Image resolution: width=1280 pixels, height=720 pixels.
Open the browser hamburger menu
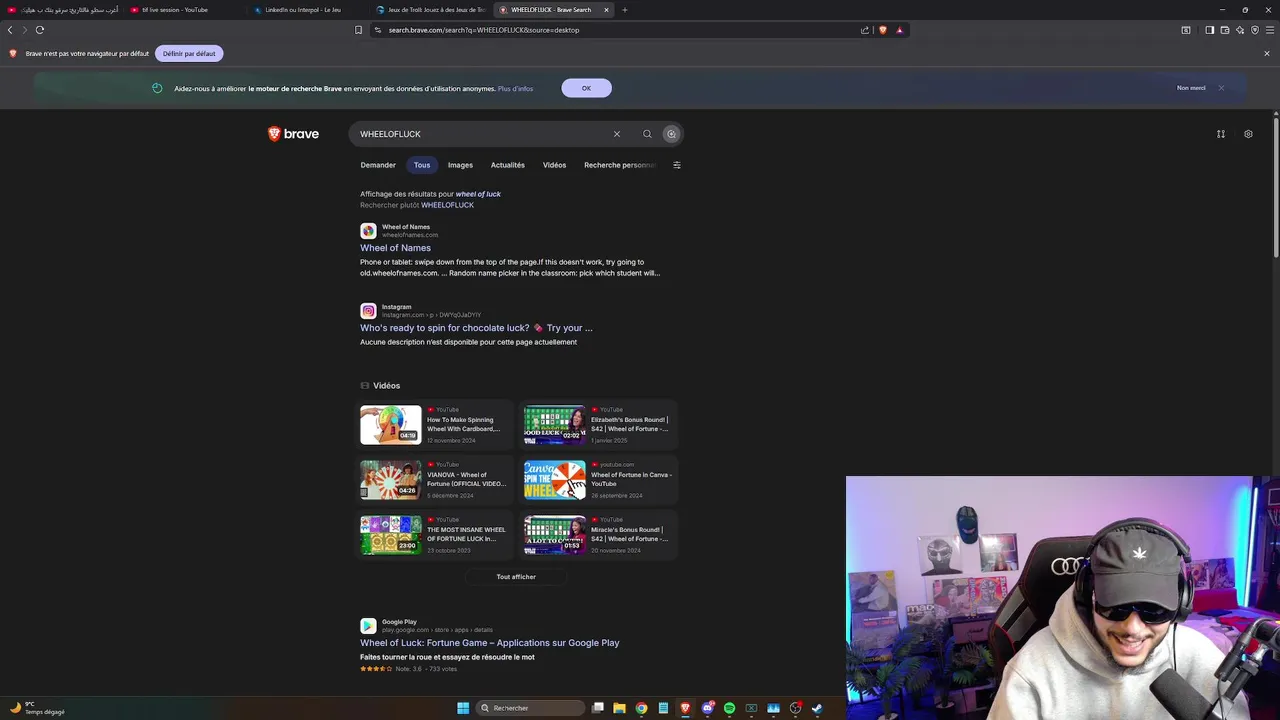coord(1270,30)
